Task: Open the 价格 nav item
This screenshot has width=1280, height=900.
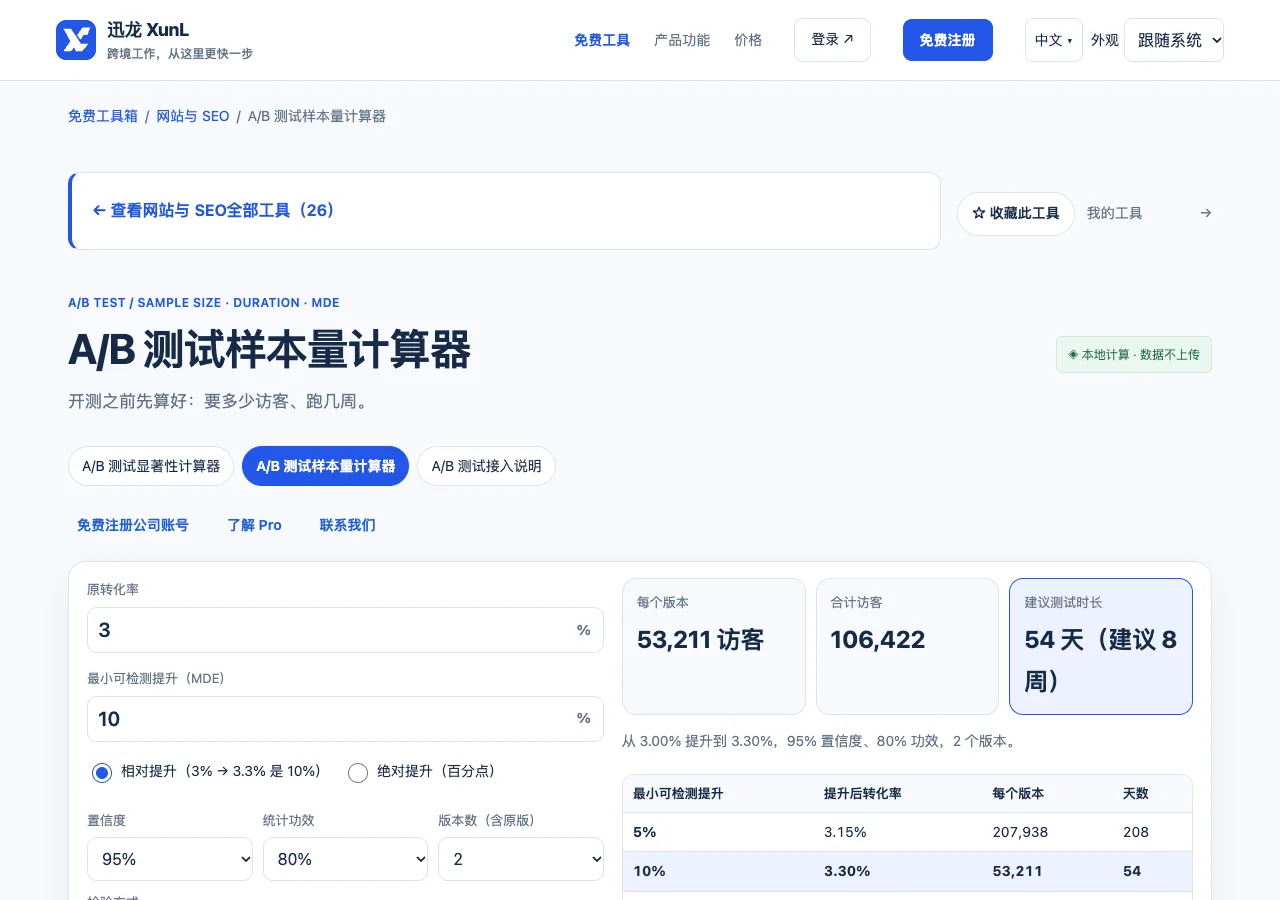Action: tap(748, 40)
